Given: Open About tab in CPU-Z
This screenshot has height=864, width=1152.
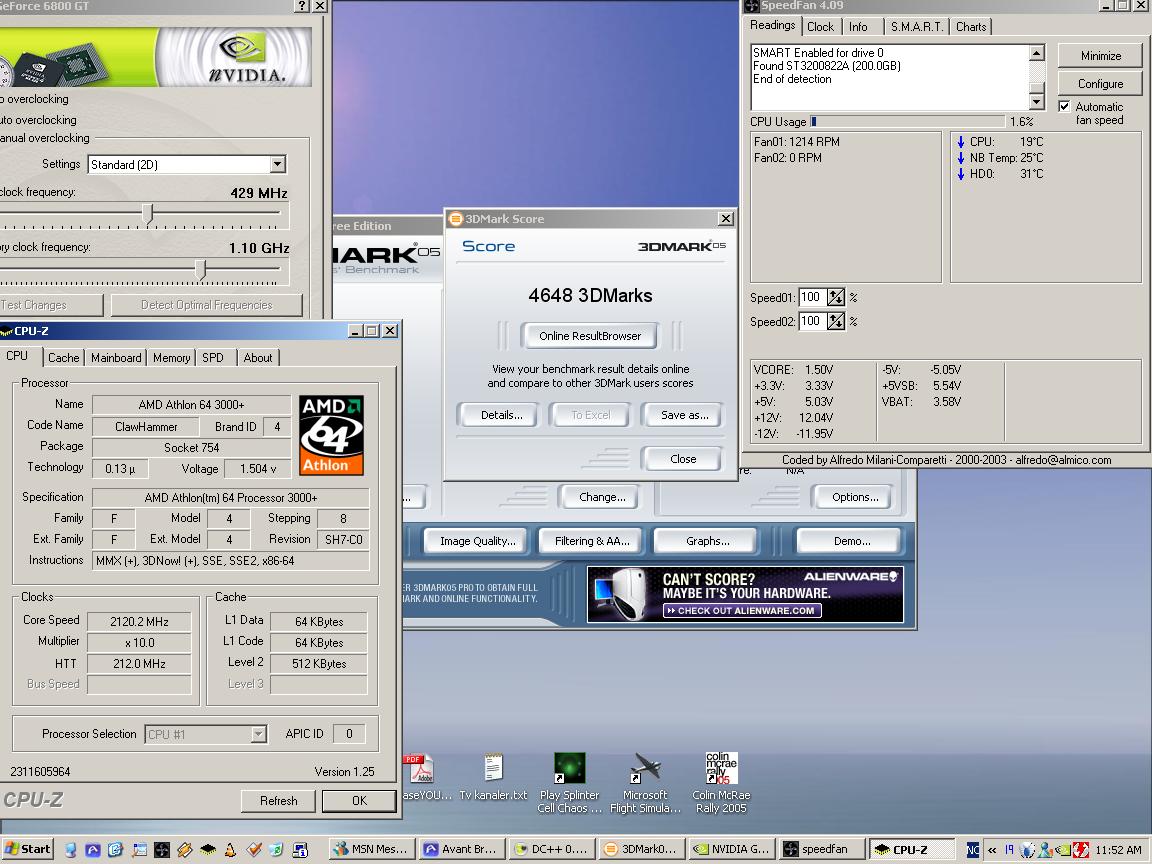Looking at the screenshot, I should [258, 358].
